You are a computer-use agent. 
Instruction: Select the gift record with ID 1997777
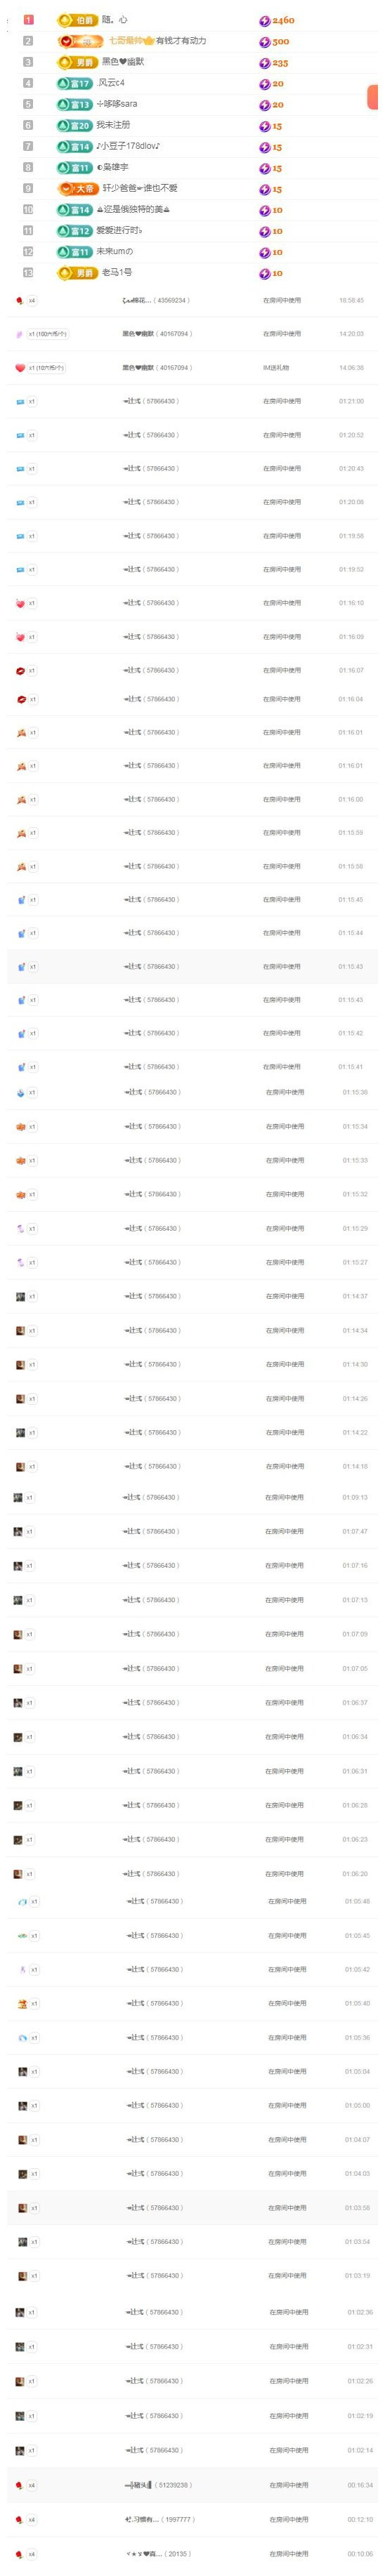(192, 2519)
